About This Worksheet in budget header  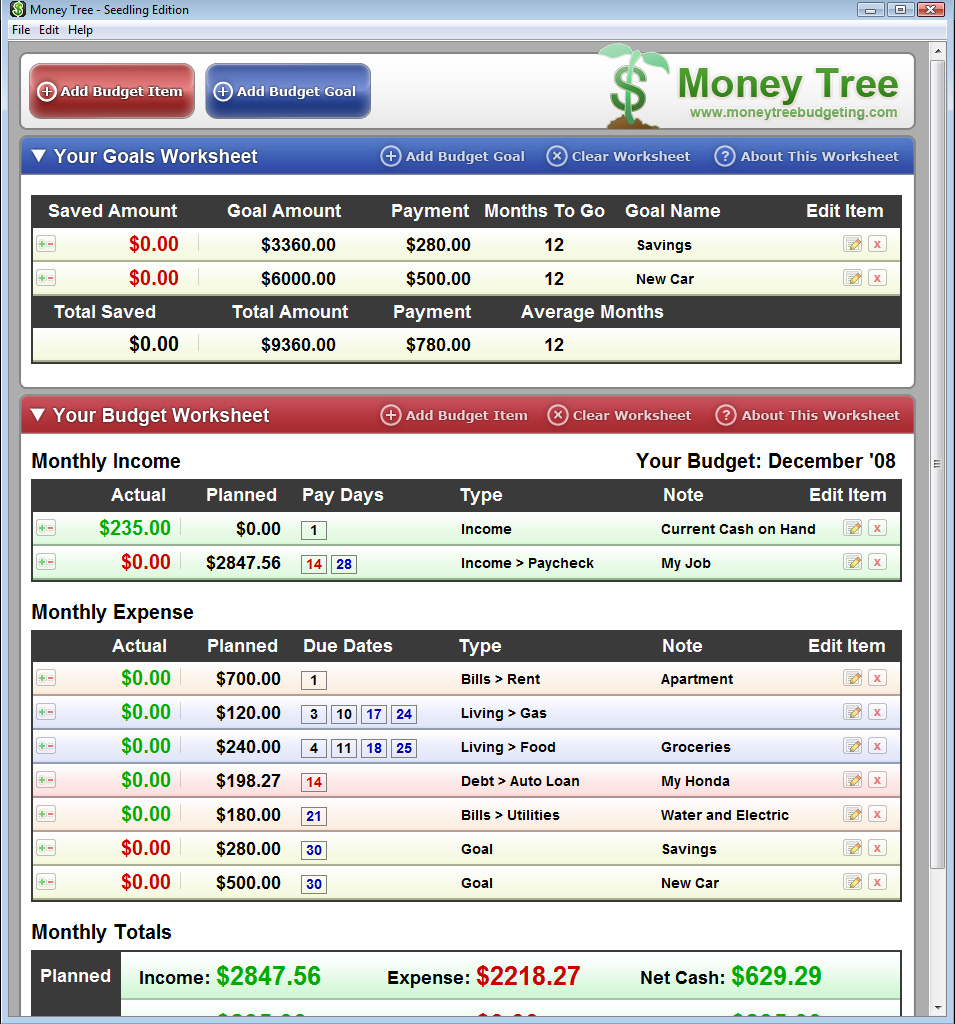(807, 415)
